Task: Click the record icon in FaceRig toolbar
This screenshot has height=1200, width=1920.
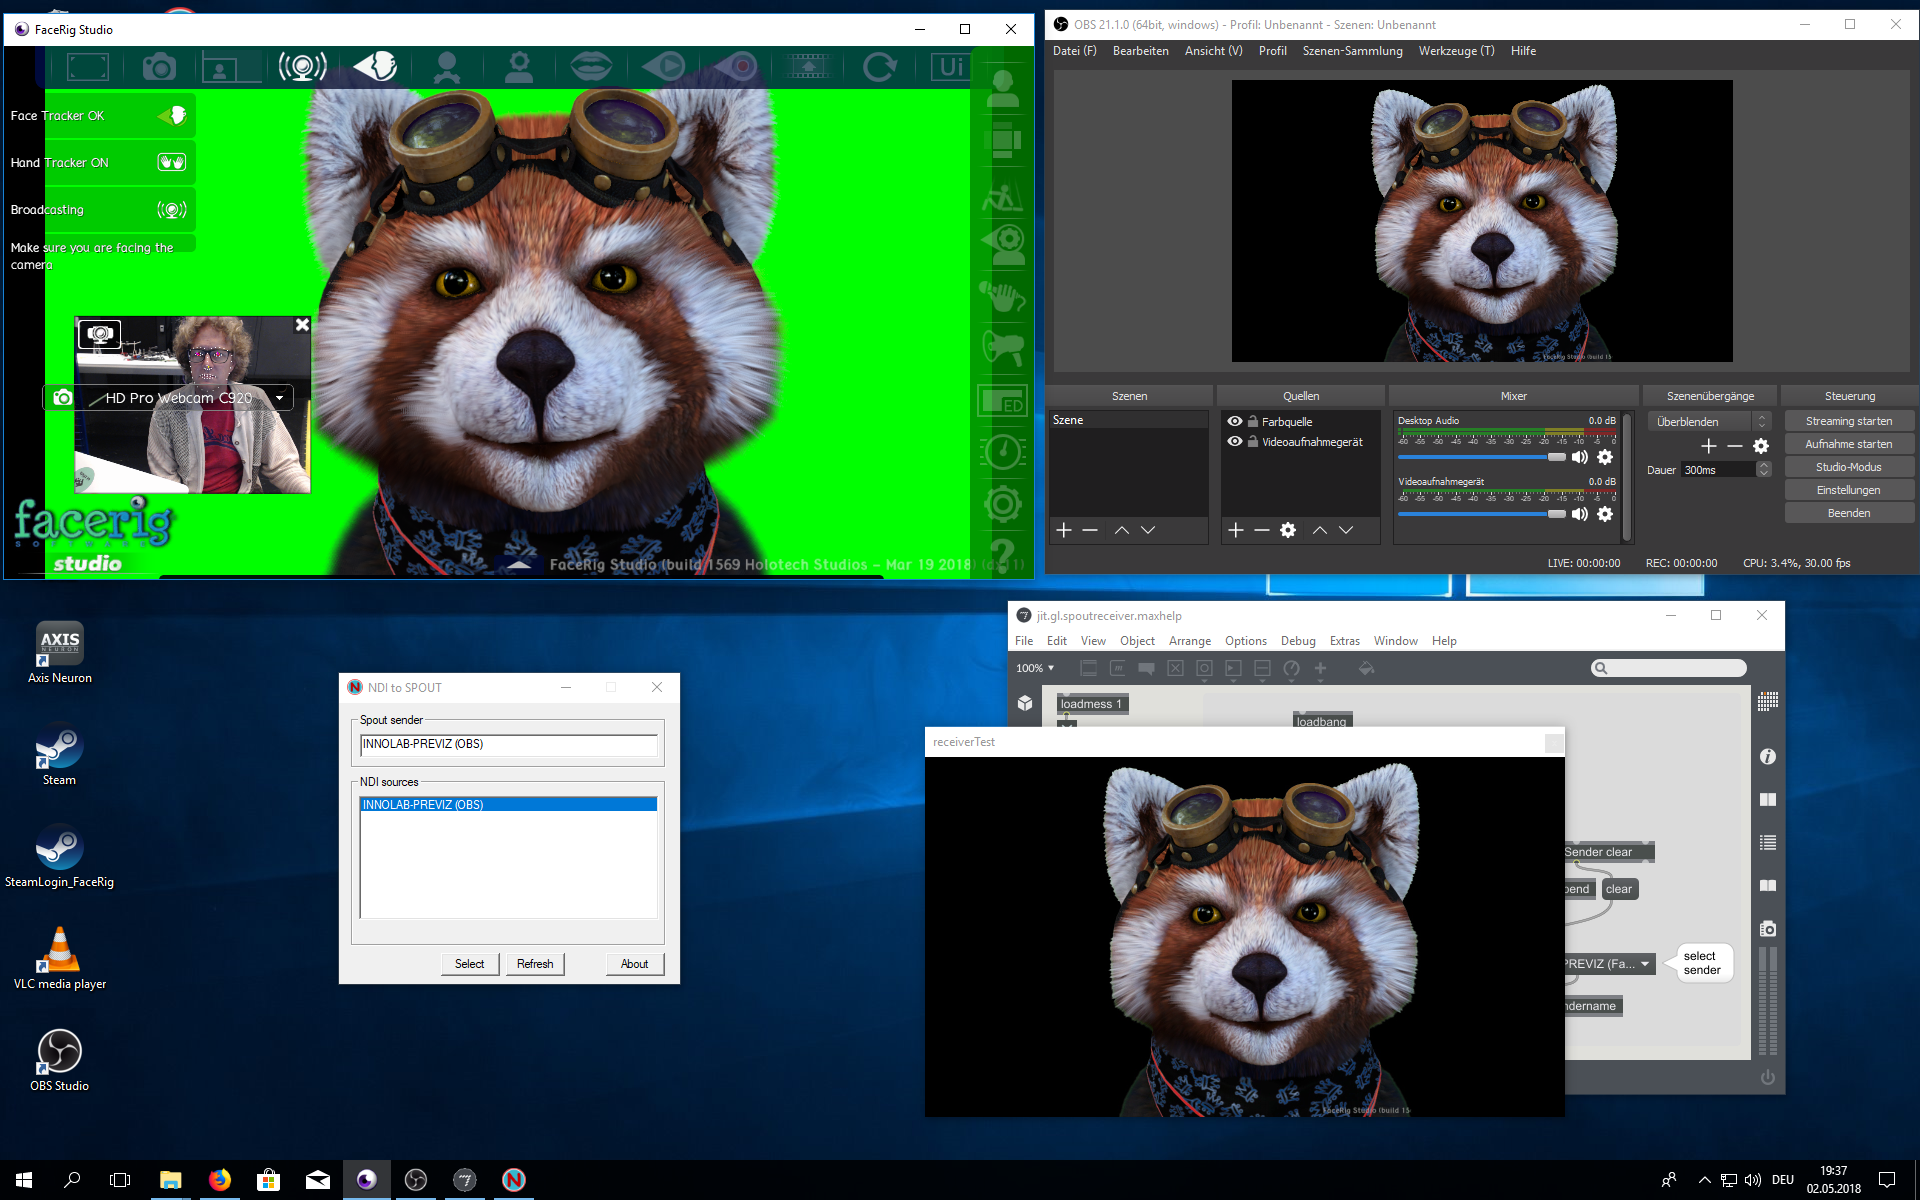Action: 733,67
